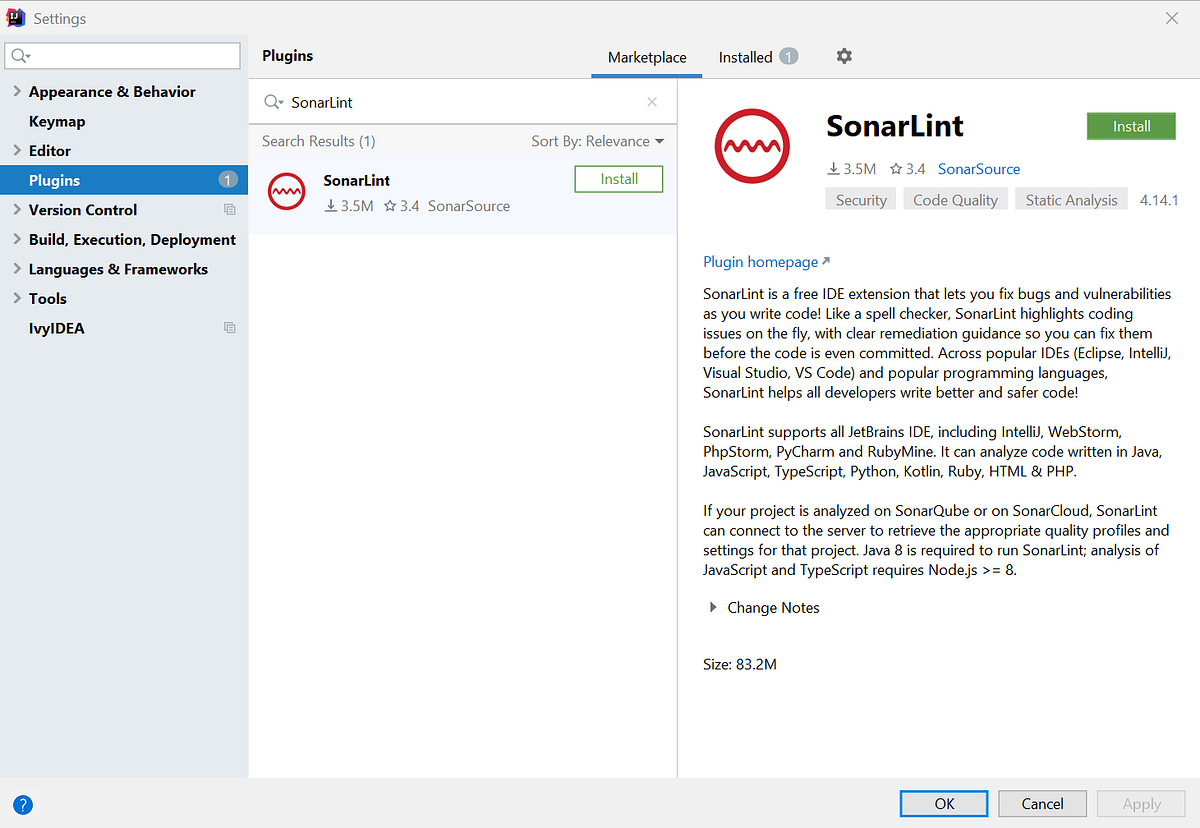Viewport: 1200px width, 828px height.
Task: Expand the Tools settings section
Action: pos(17,298)
